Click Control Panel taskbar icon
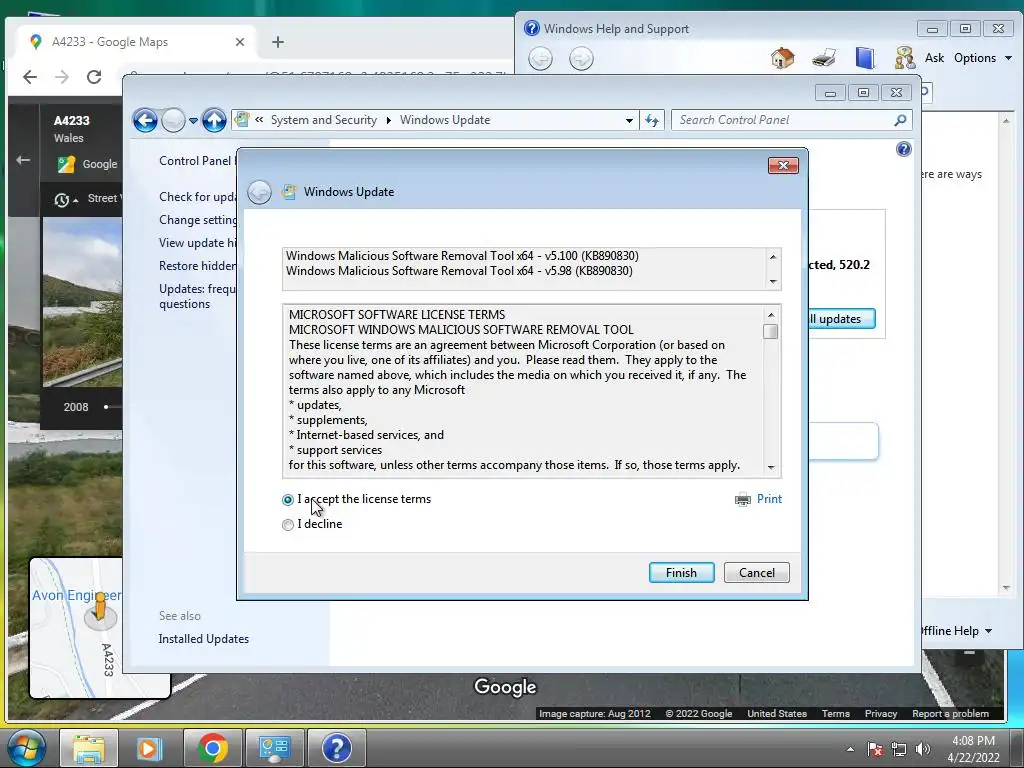1024x768 pixels. pos(274,748)
